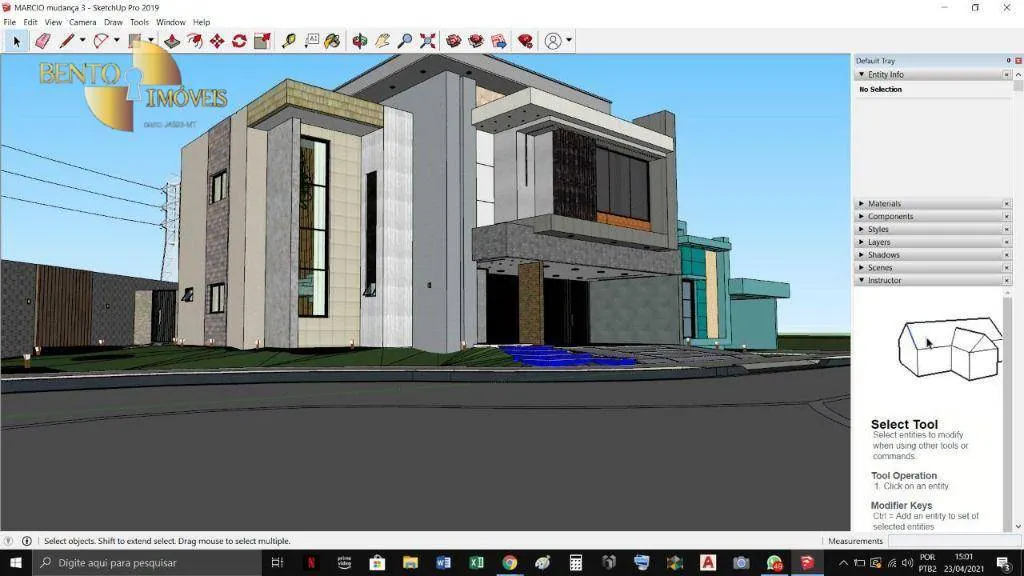Select the Eraser tool
Viewport: 1024px width, 576px height.
coord(42,41)
